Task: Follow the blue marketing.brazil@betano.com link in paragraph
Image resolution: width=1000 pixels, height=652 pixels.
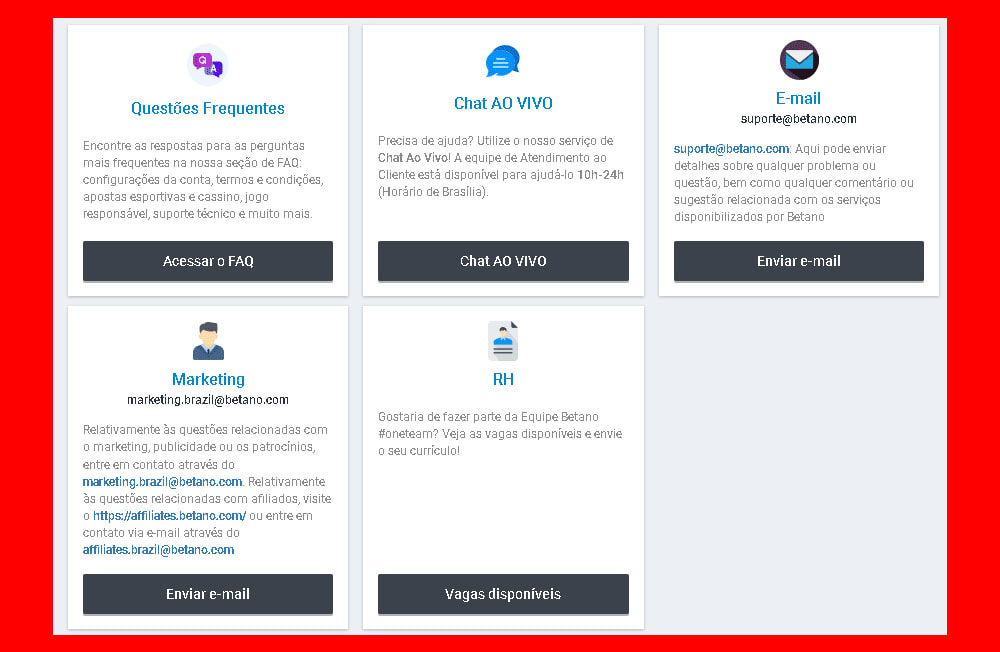Action: click(163, 482)
